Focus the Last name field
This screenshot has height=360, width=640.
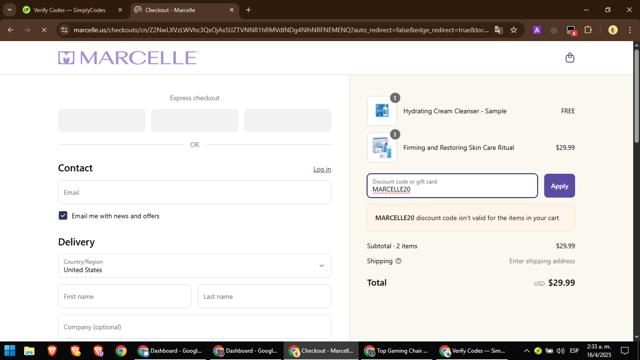(264, 296)
